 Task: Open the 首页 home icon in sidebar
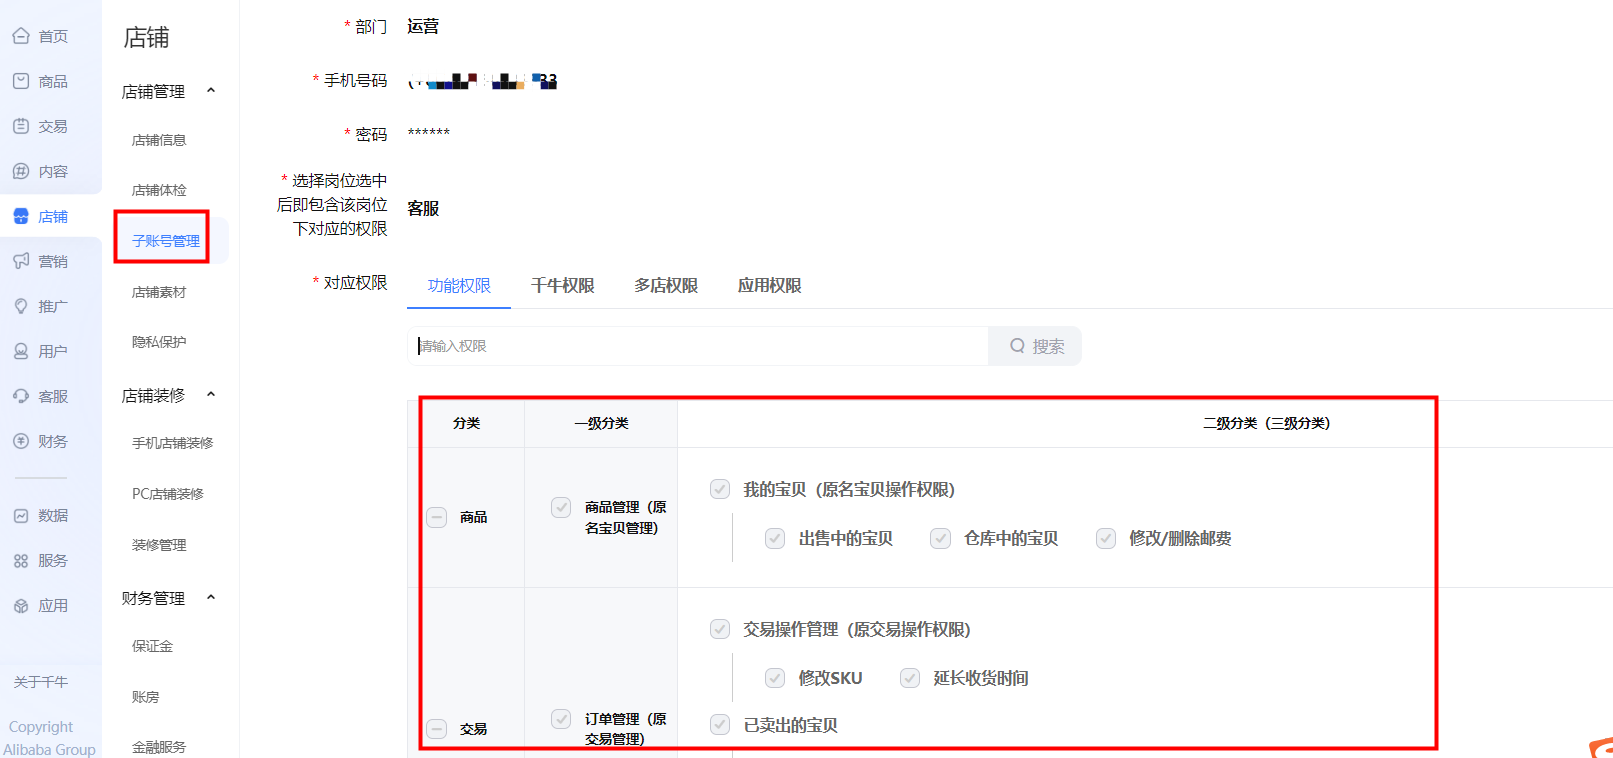click(x=21, y=36)
